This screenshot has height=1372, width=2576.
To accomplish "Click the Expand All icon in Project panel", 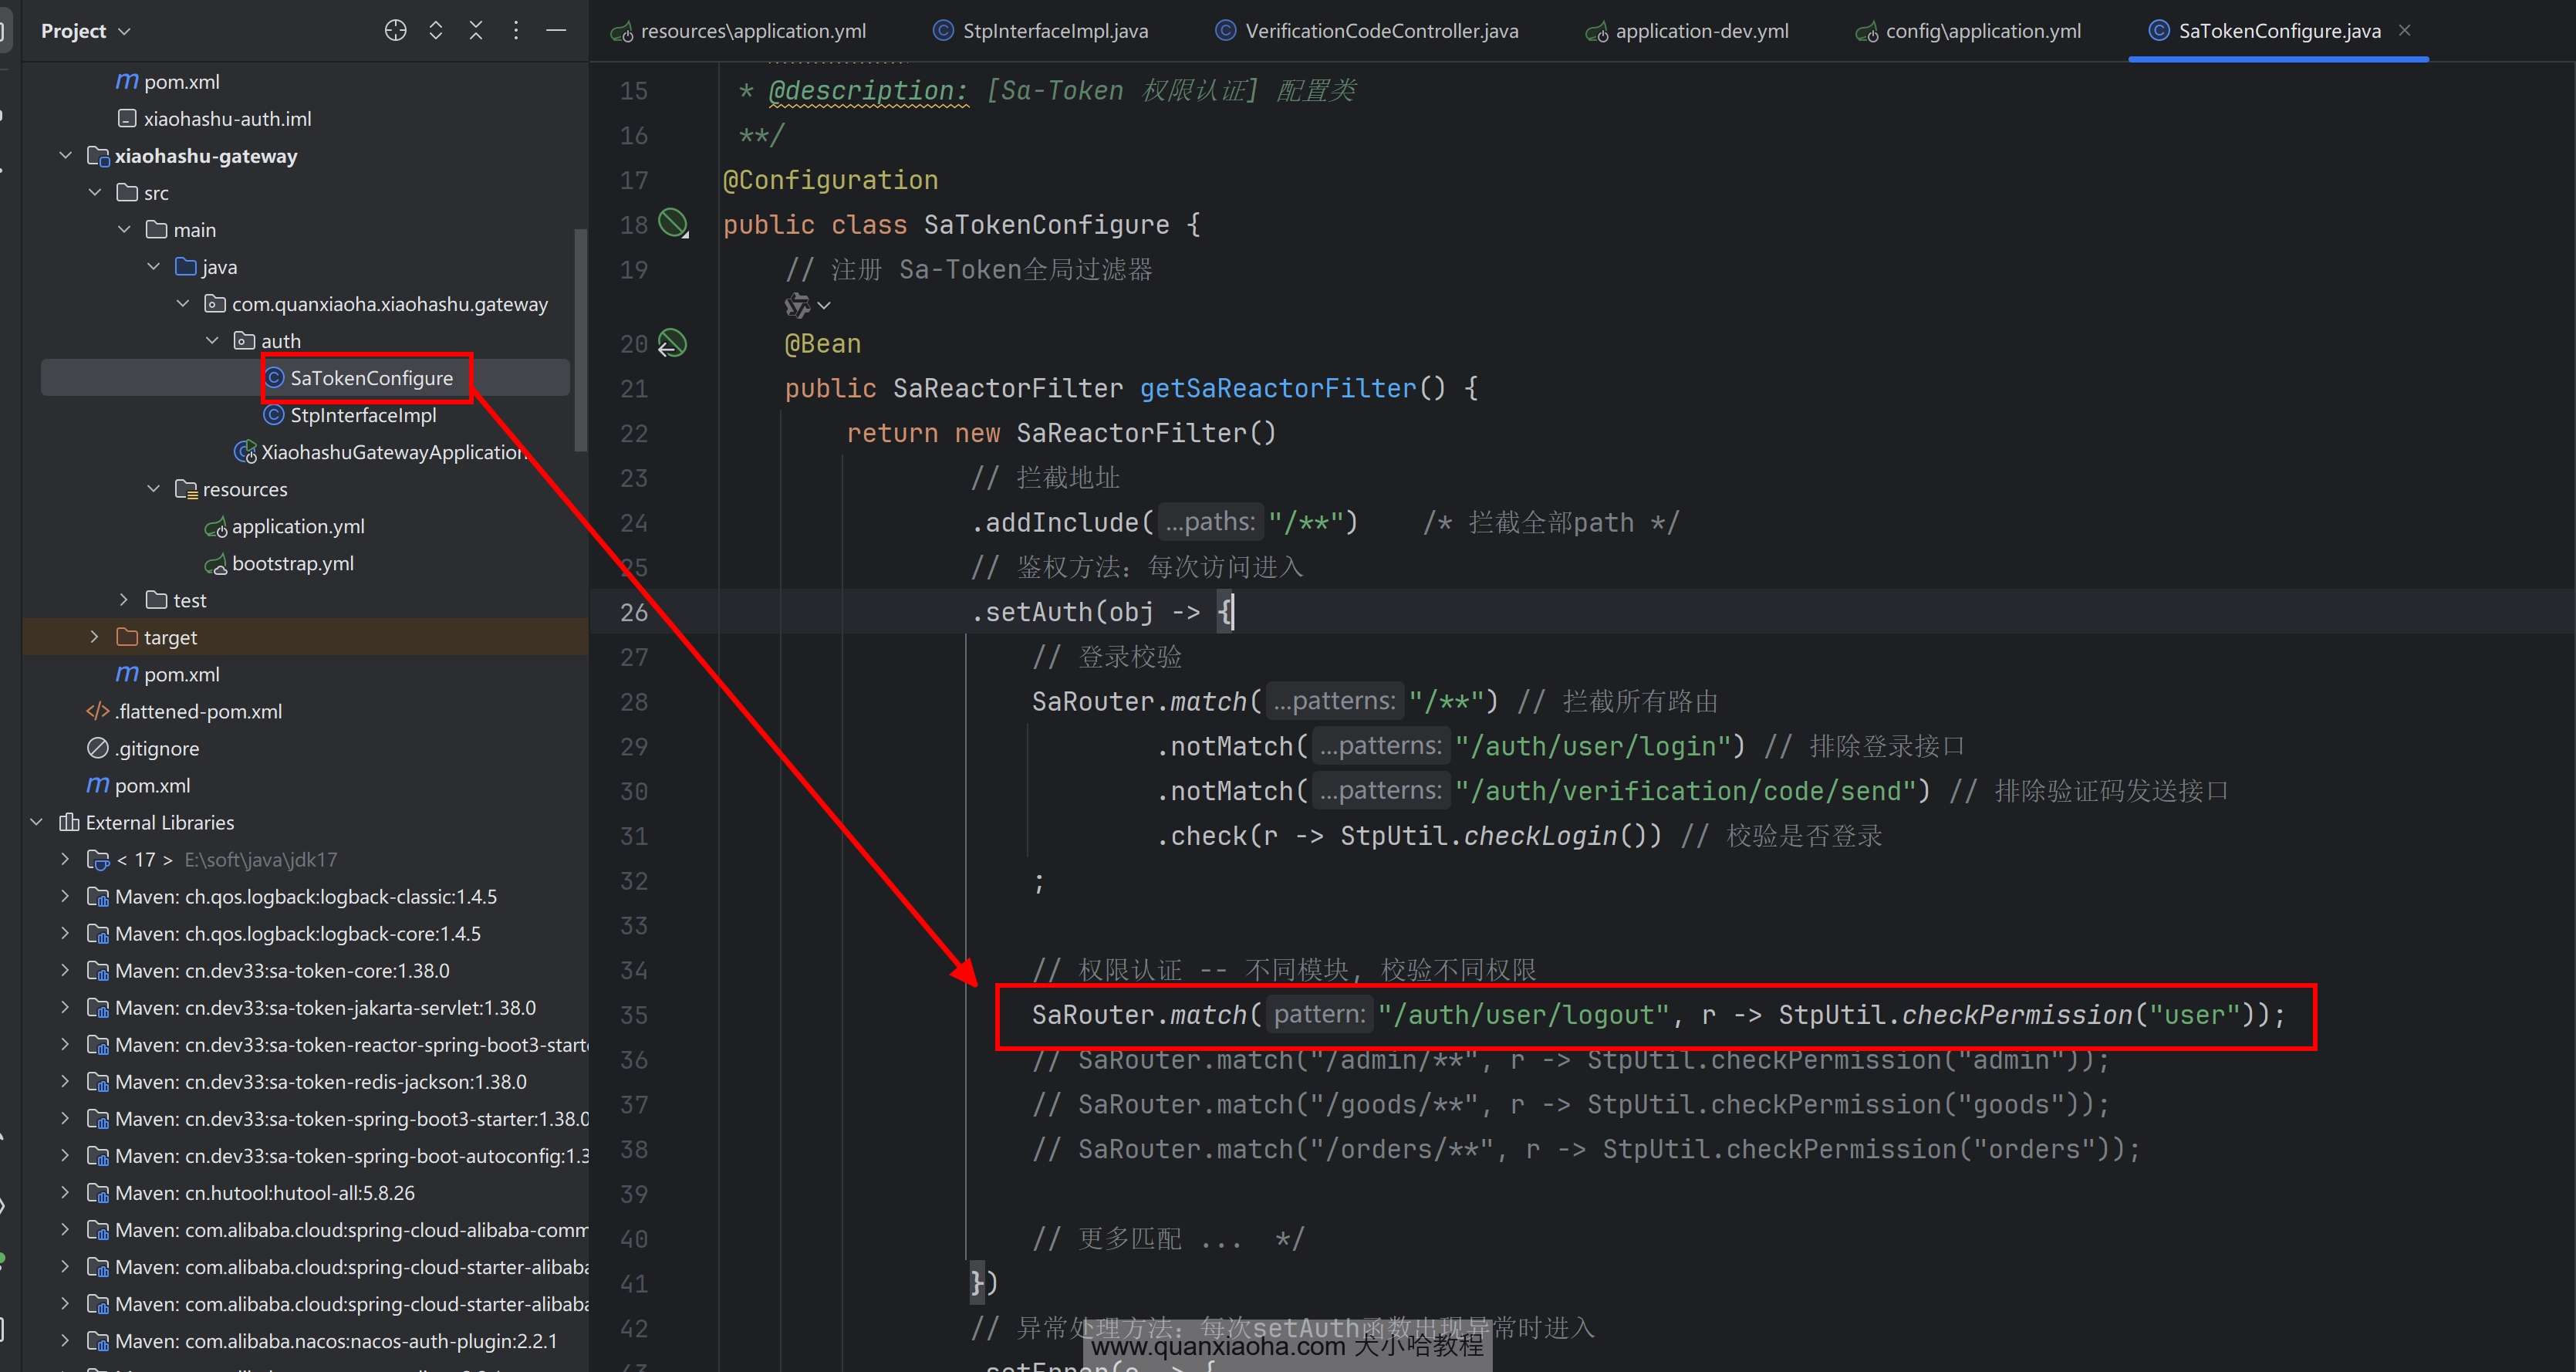I will 436,31.
